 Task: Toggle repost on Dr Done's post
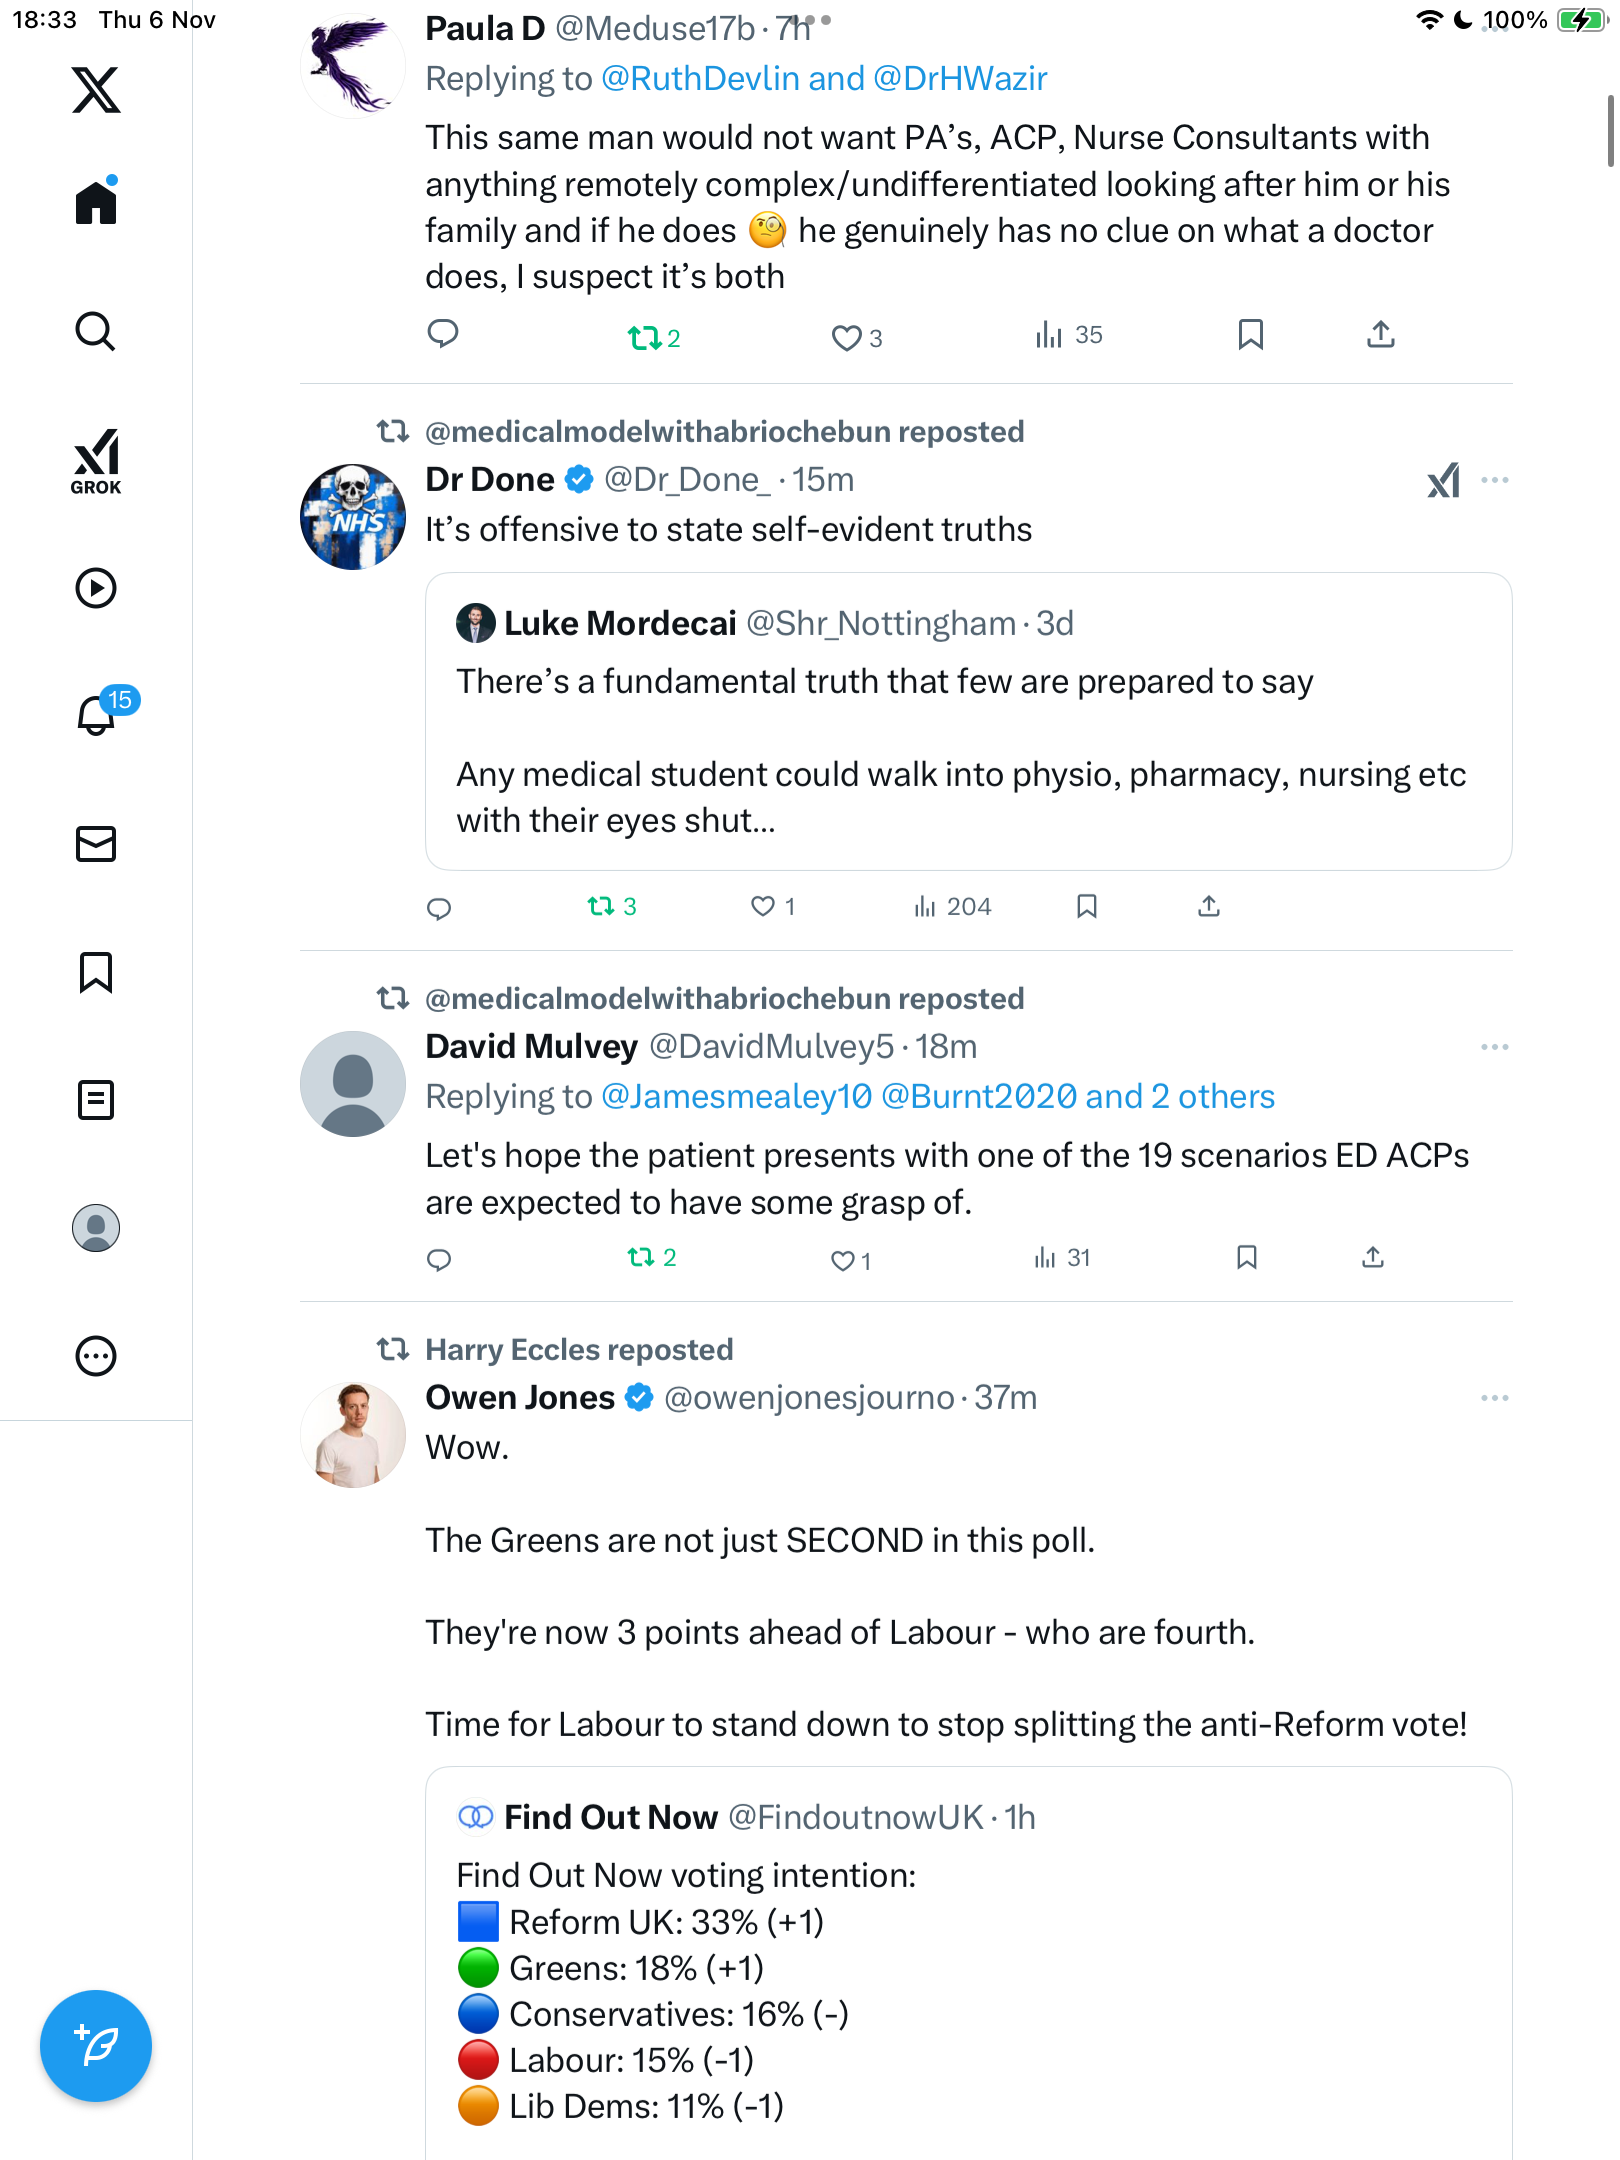[x=601, y=907]
